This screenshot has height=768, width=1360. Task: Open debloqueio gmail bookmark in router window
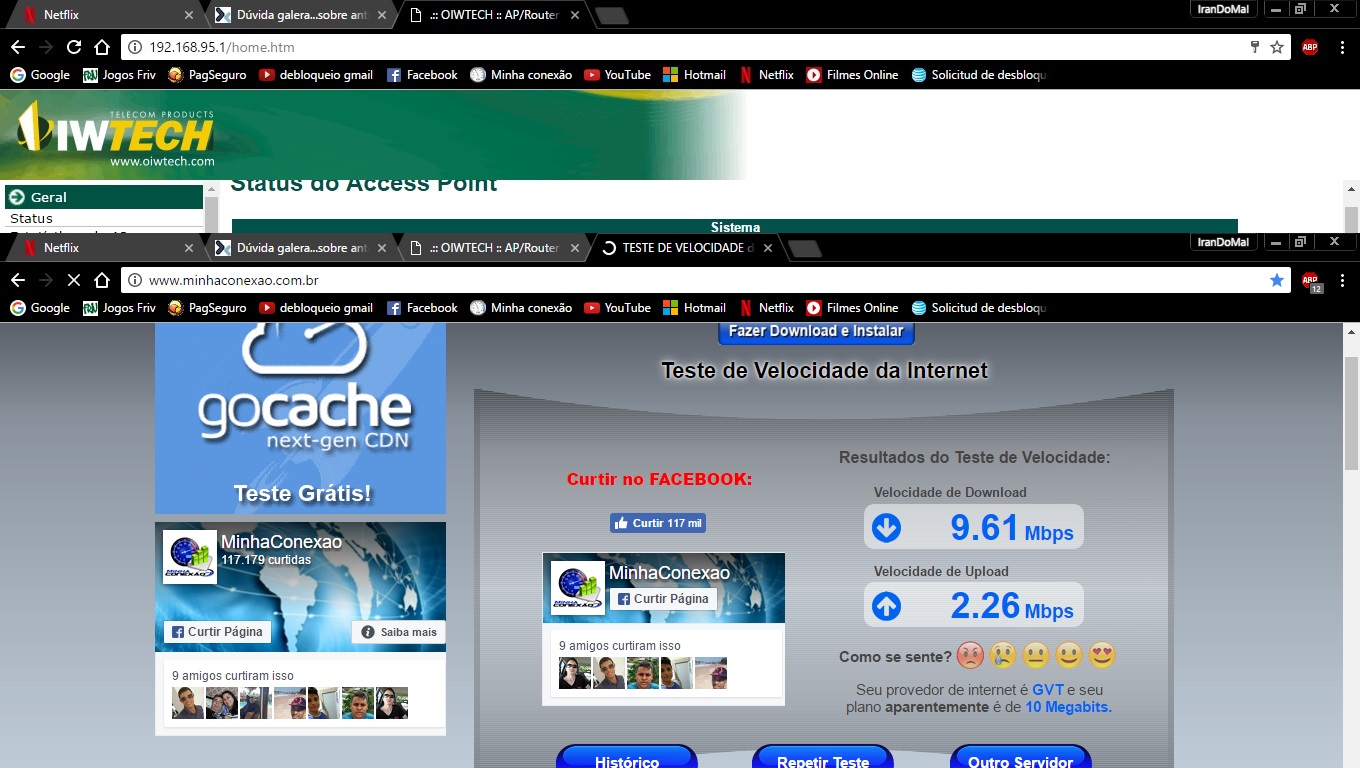pyautogui.click(x=316, y=75)
